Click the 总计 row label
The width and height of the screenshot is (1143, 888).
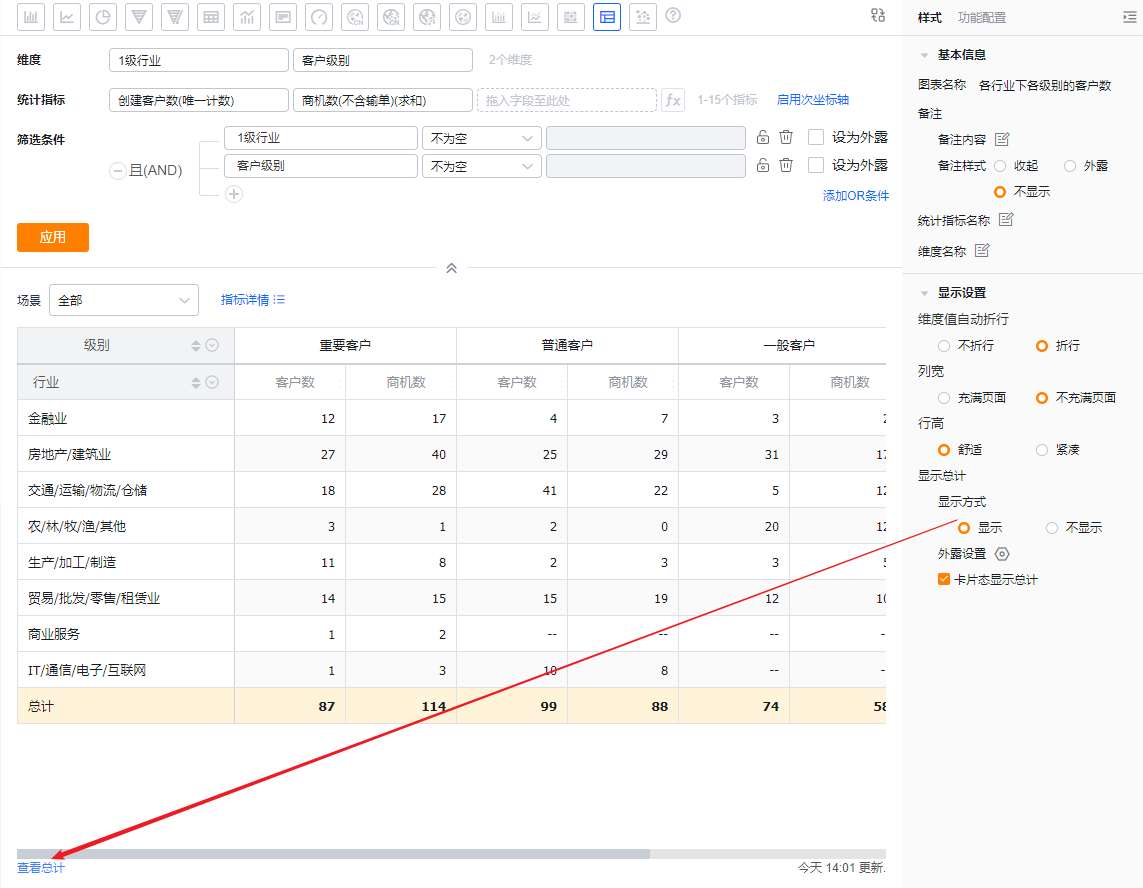[41, 706]
